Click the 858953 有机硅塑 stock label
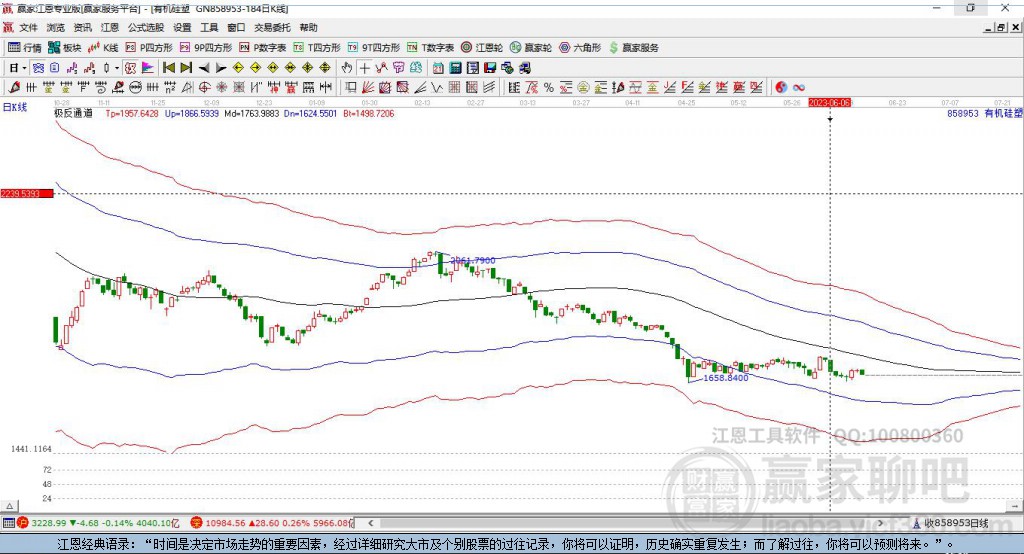Image resolution: width=1024 pixels, height=554 pixels. point(985,114)
